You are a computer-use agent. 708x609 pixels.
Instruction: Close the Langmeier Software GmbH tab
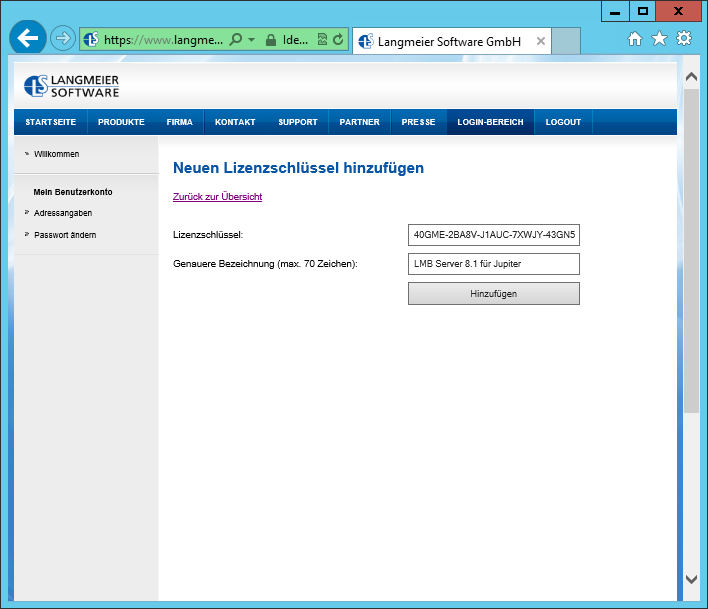coord(540,41)
